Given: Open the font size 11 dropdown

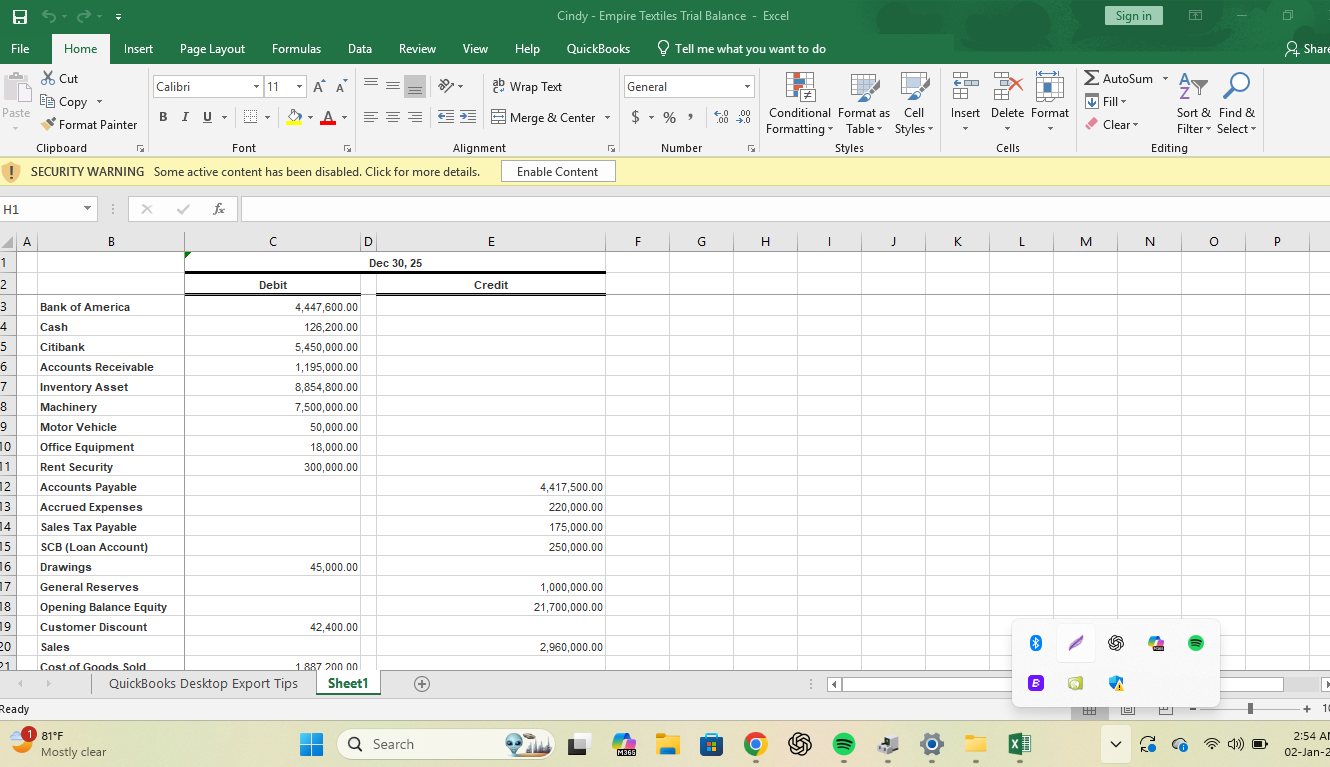Looking at the screenshot, I should [299, 87].
